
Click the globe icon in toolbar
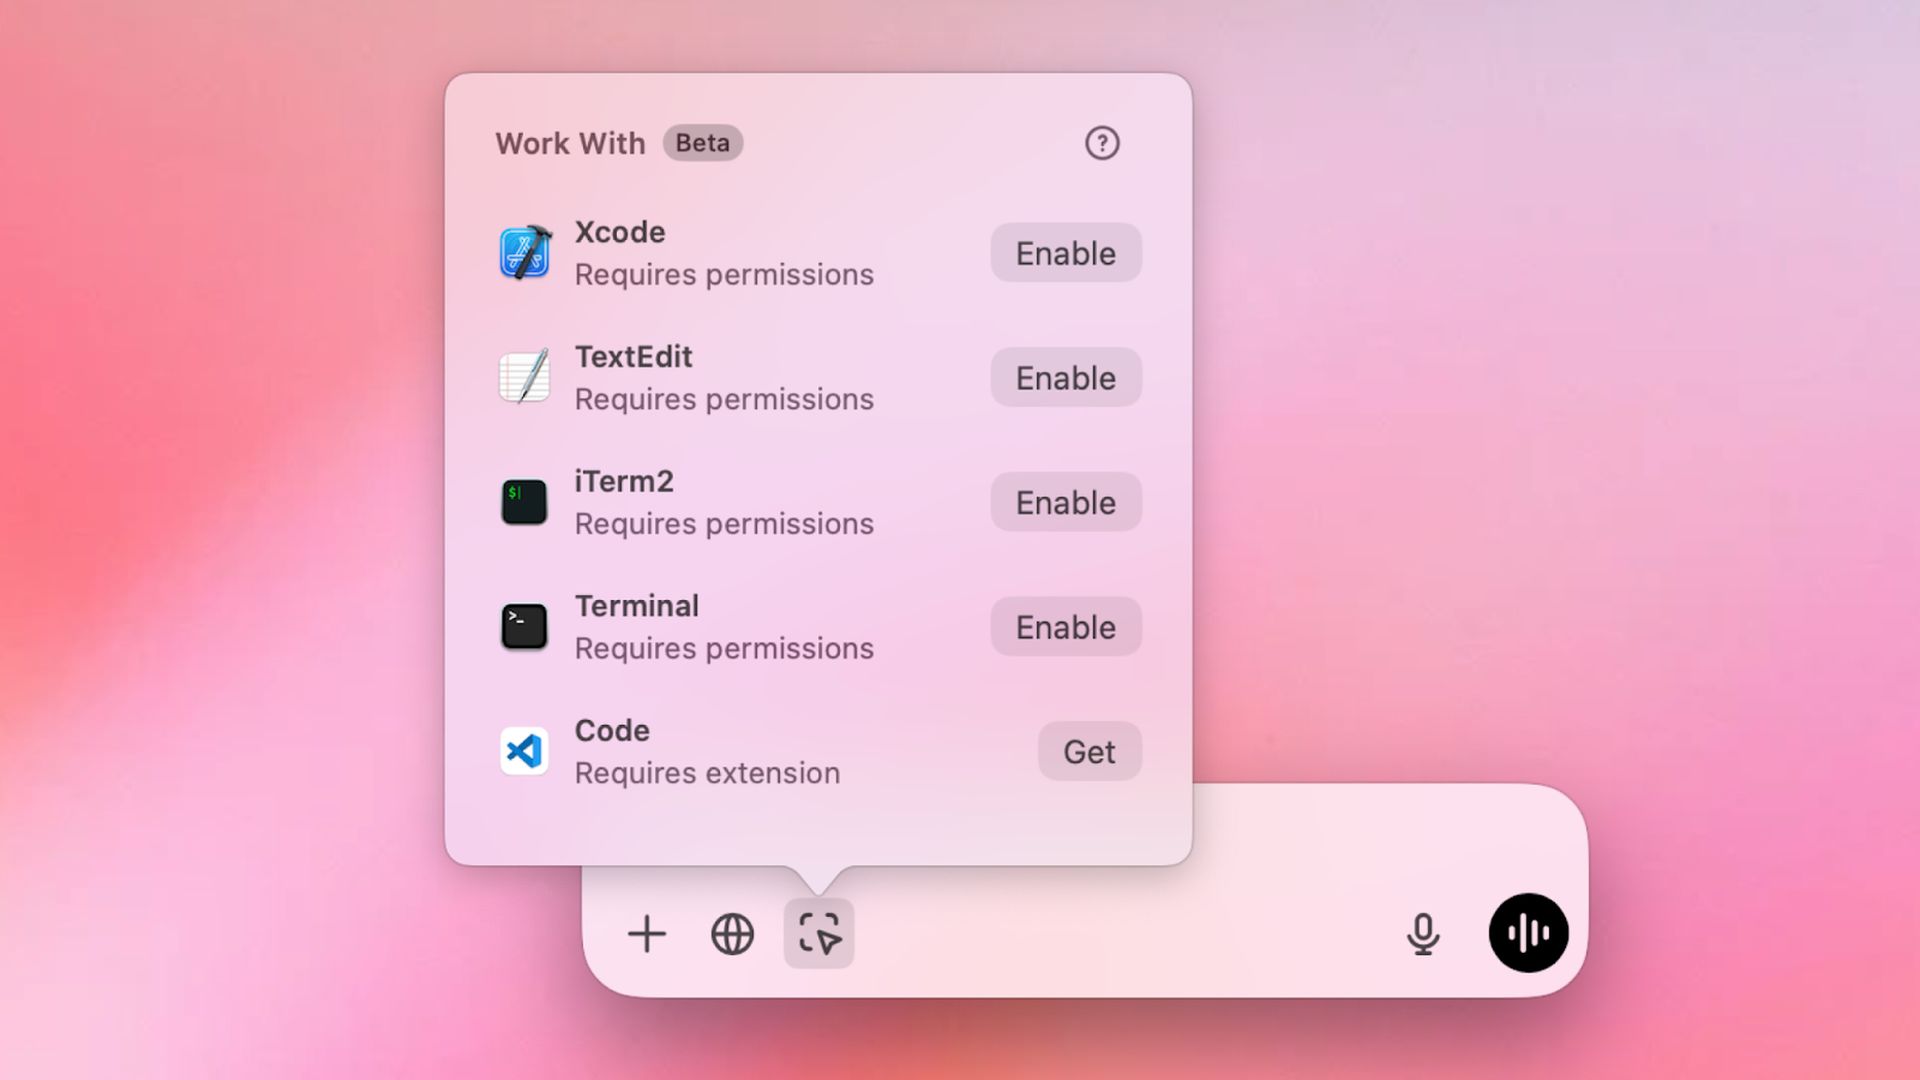(x=733, y=932)
